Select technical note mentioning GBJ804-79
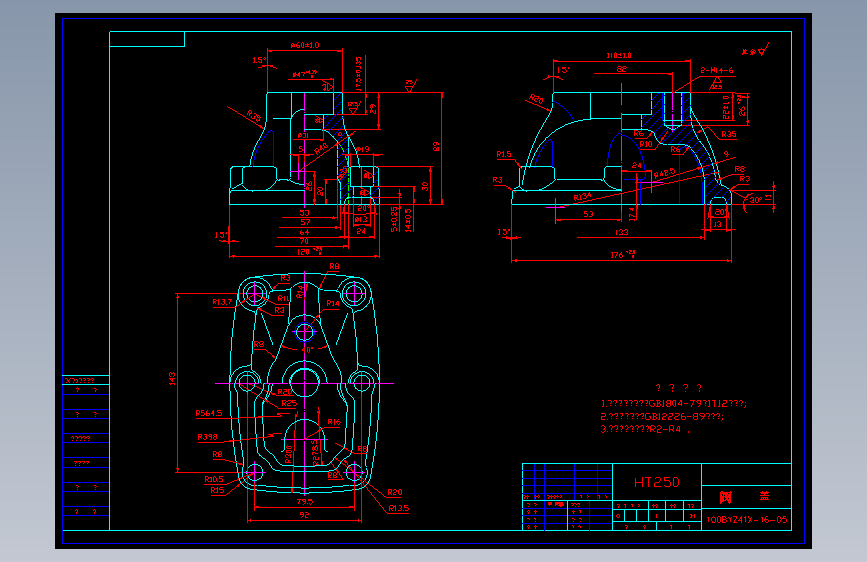 click(673, 404)
